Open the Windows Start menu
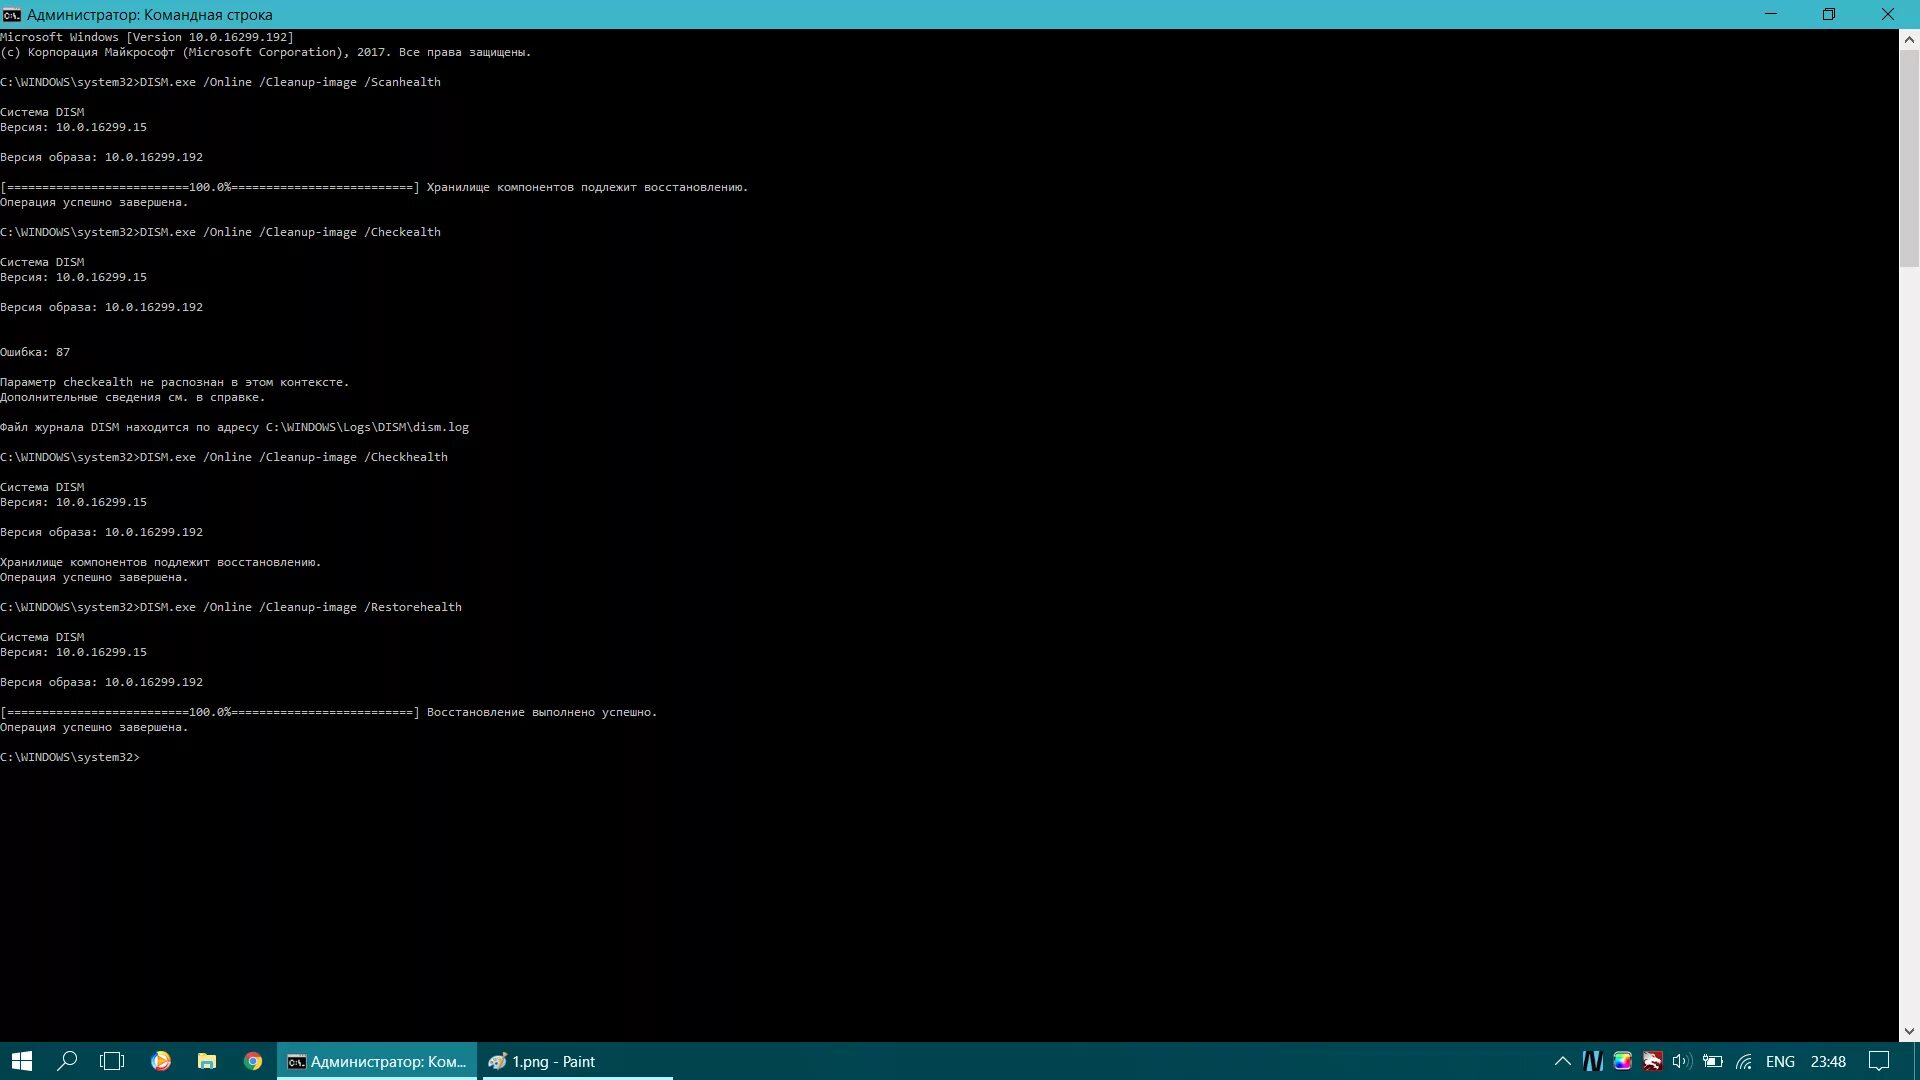Image resolution: width=1920 pixels, height=1080 pixels. (x=22, y=1061)
